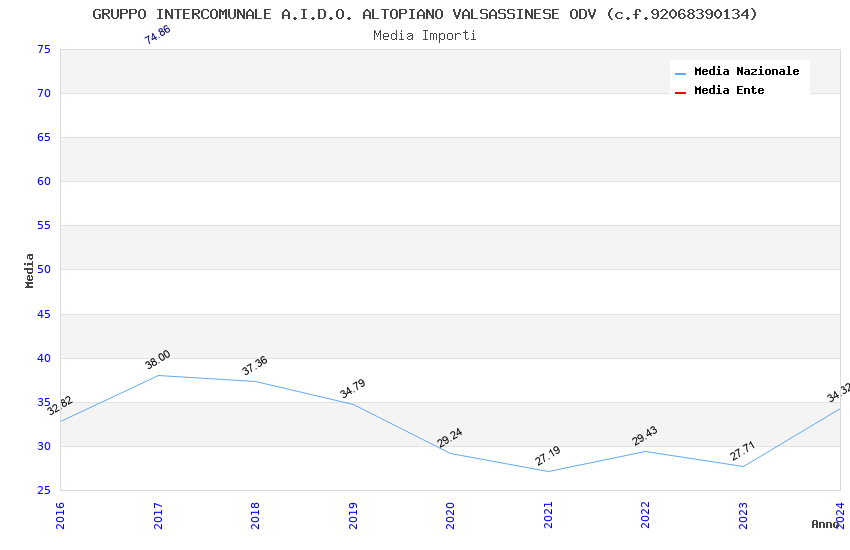Click the blue Media Nazionale legend swatch
The width and height of the screenshot is (850, 550).
[680, 73]
